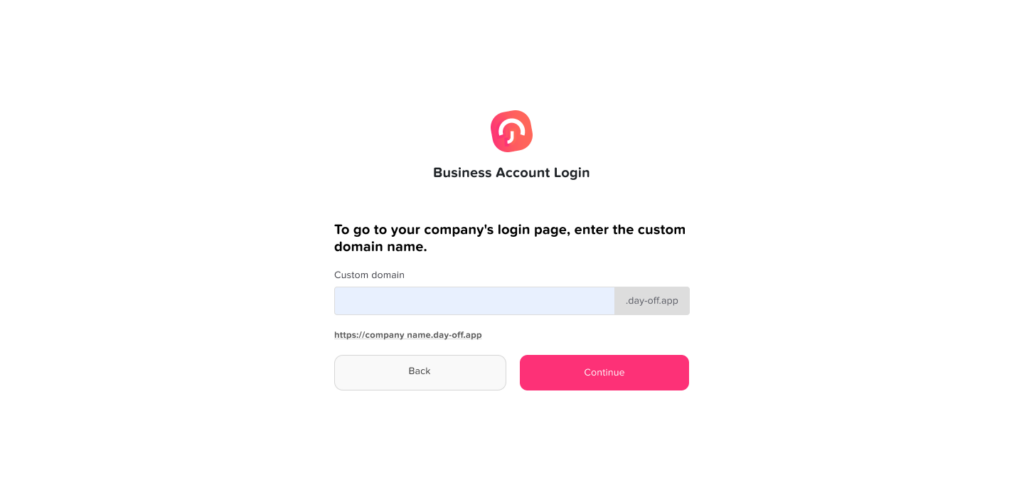Proceed to company login with Continue
The height and width of the screenshot is (500, 1024).
(604, 373)
